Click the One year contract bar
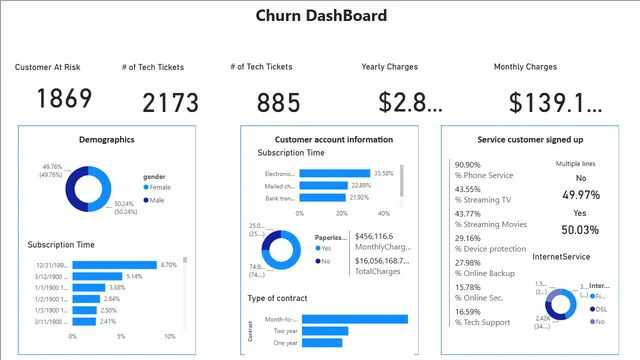 click(x=322, y=342)
